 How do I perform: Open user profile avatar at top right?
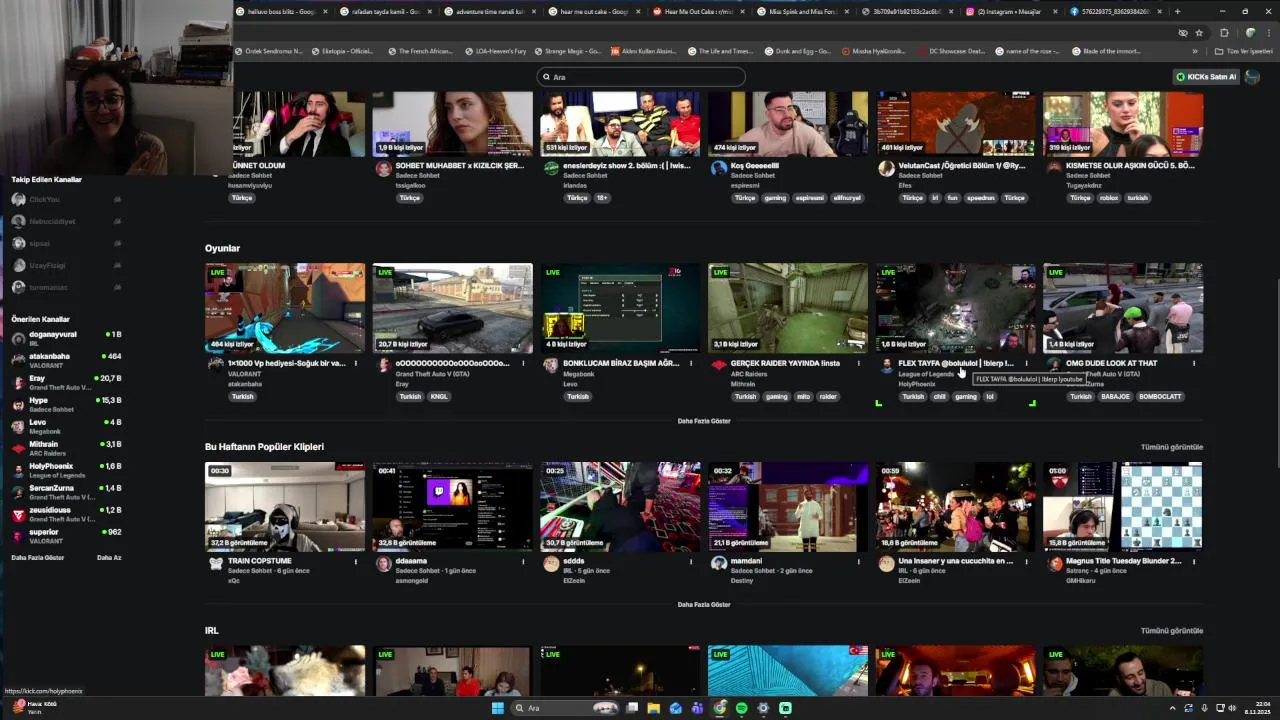tap(1252, 77)
